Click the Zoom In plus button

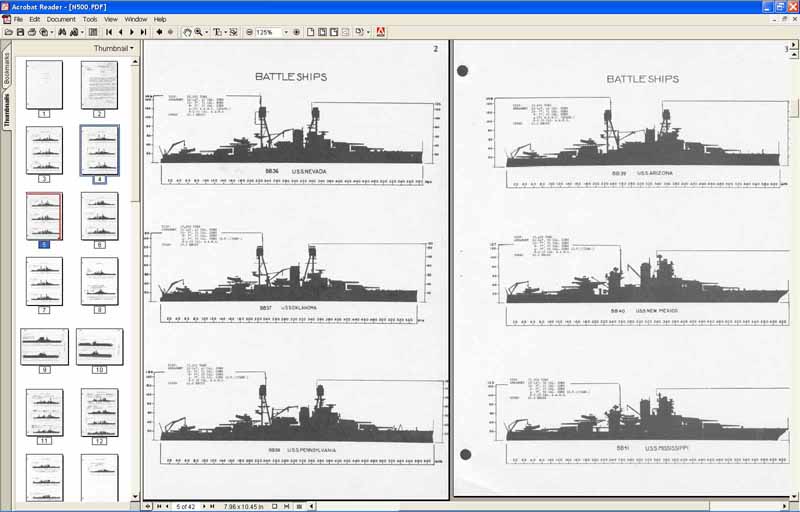[296, 32]
